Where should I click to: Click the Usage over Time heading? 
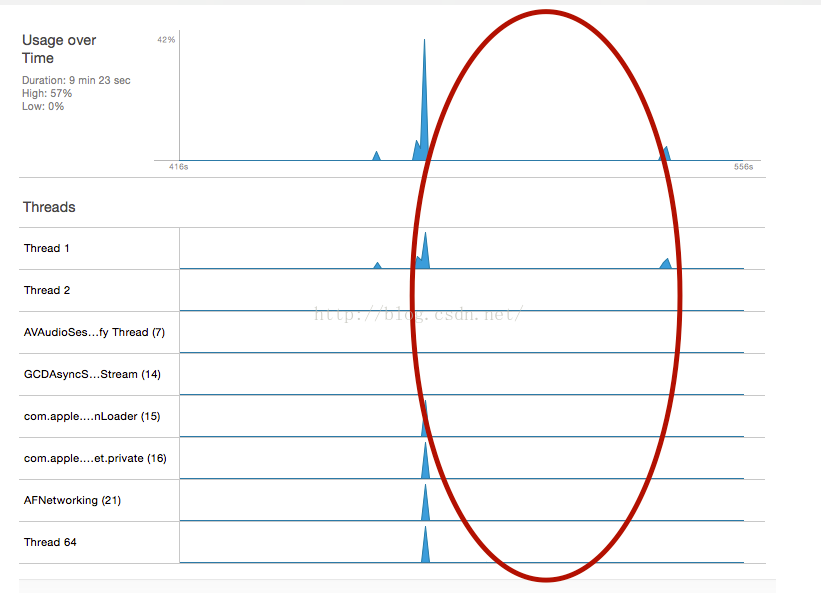coord(59,49)
